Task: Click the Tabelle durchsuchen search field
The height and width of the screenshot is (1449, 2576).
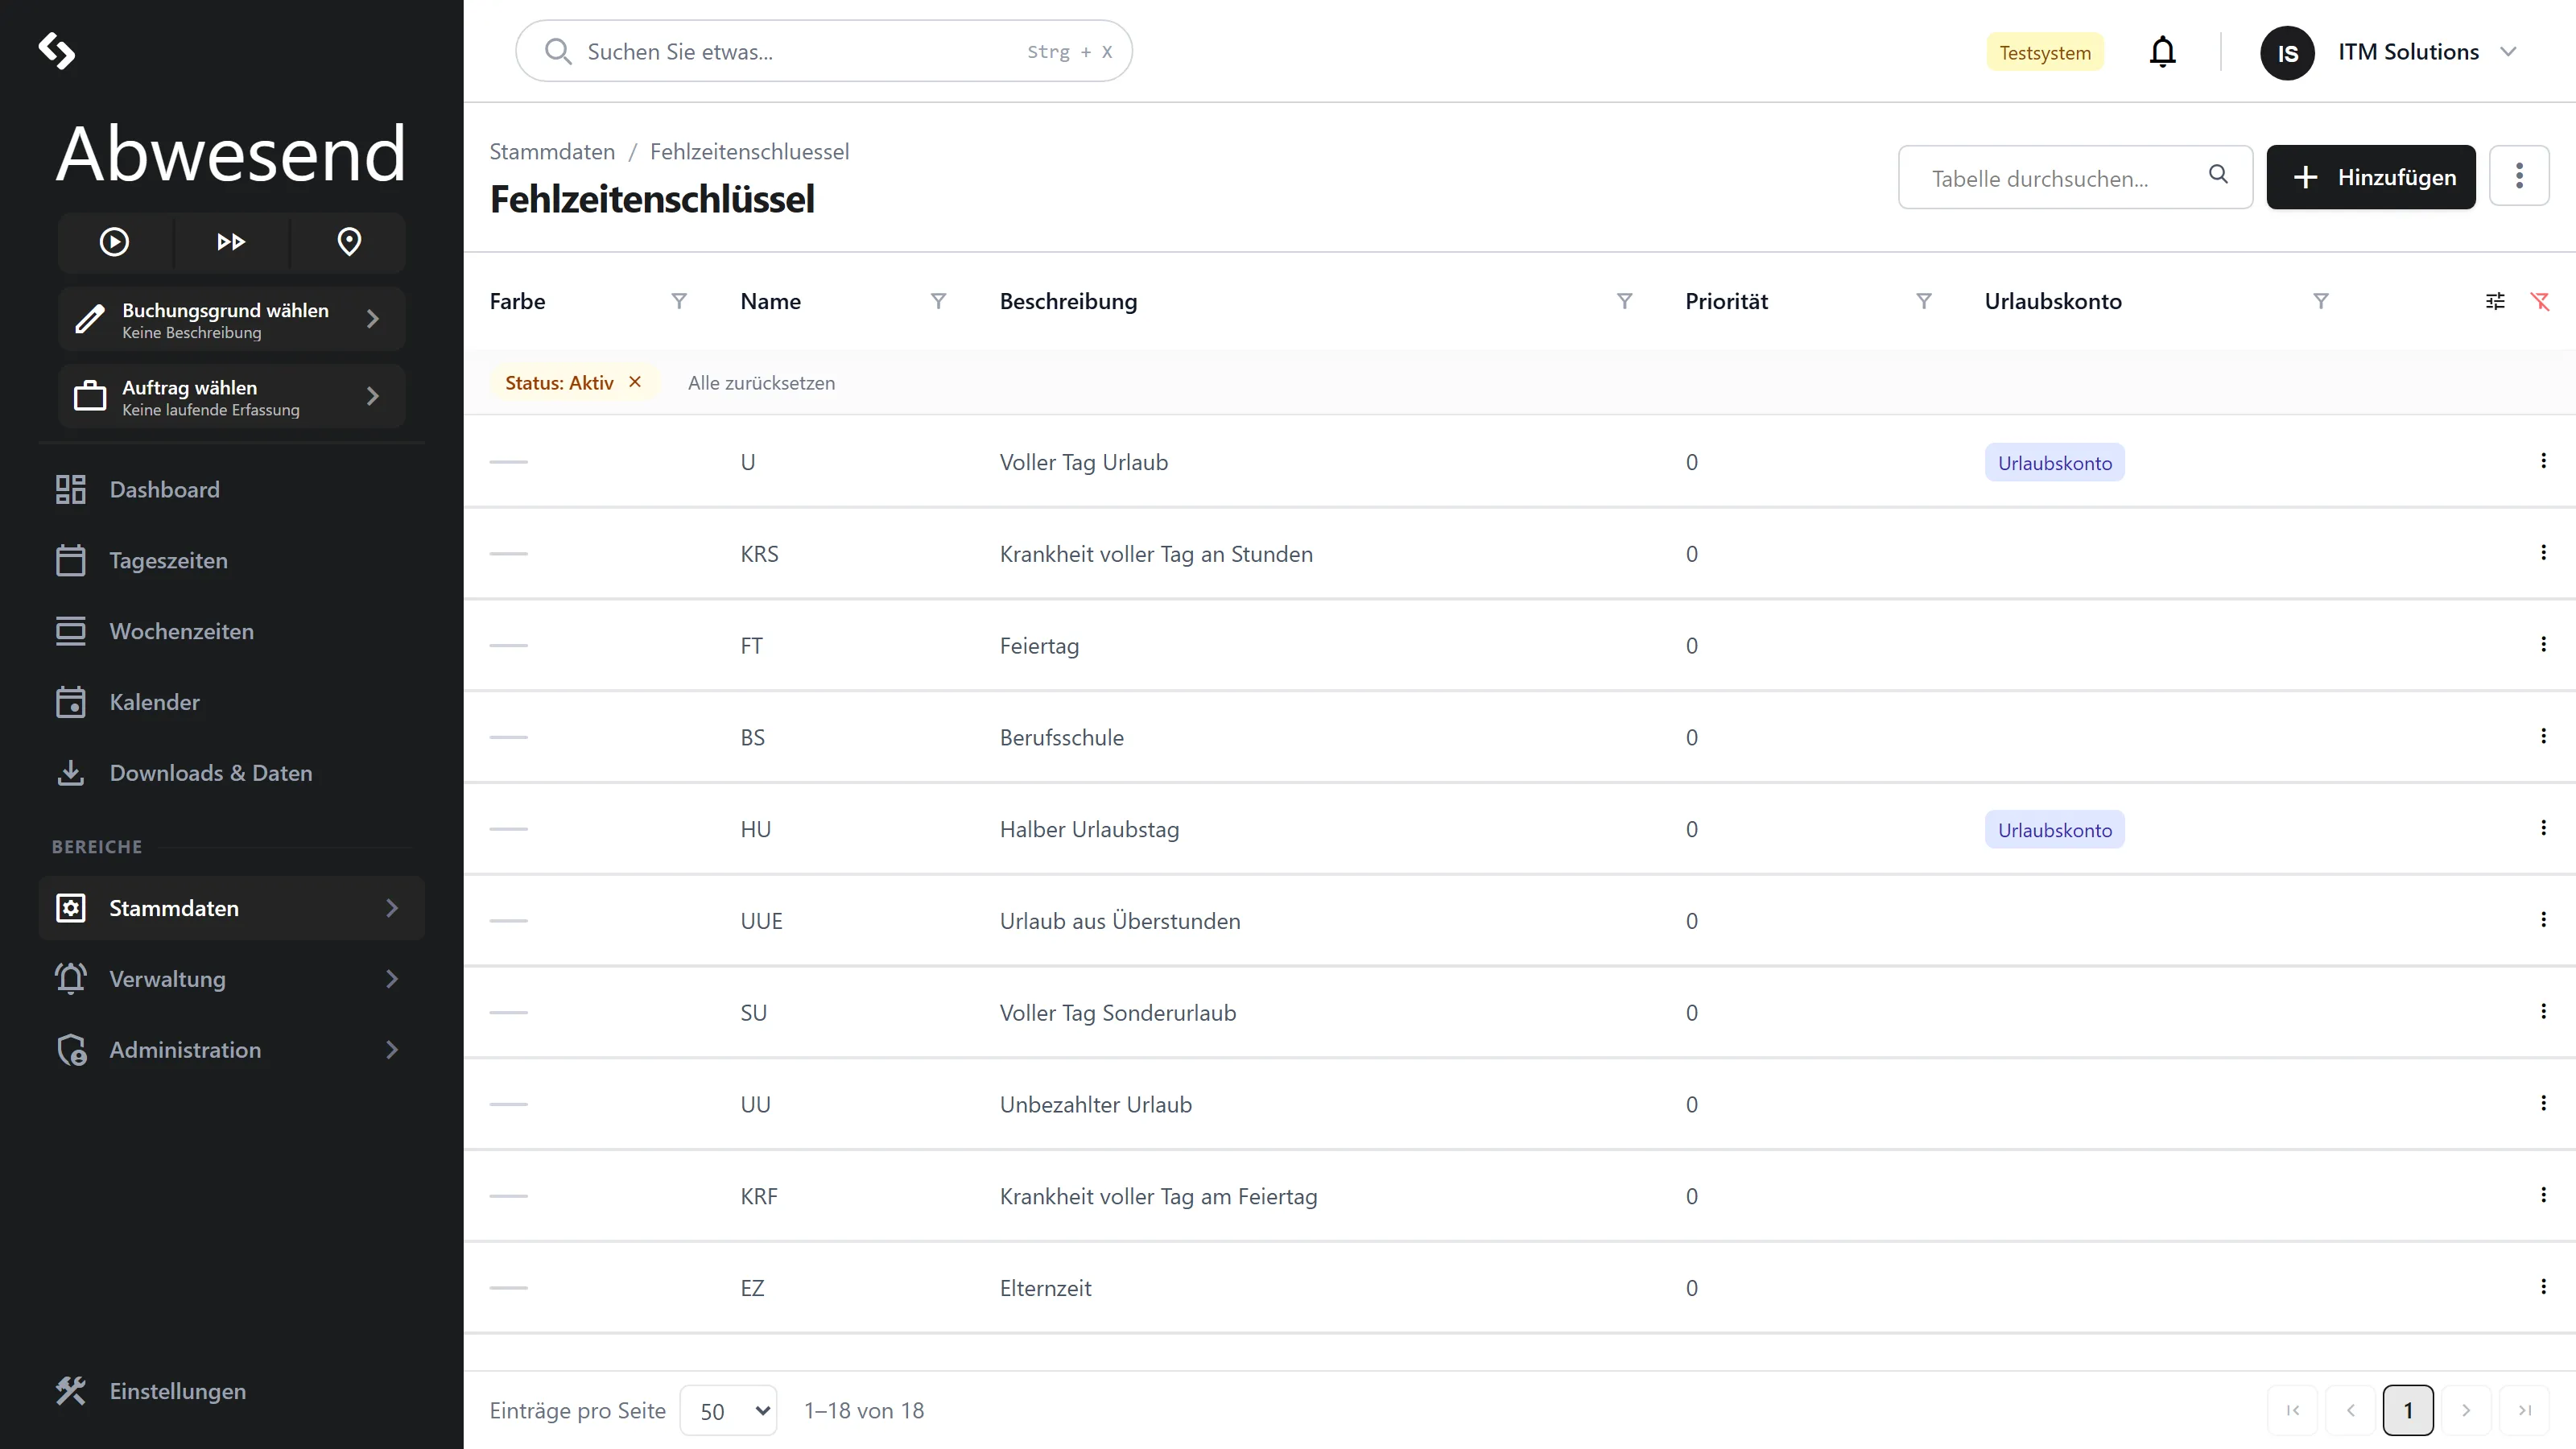Action: coord(2075,178)
